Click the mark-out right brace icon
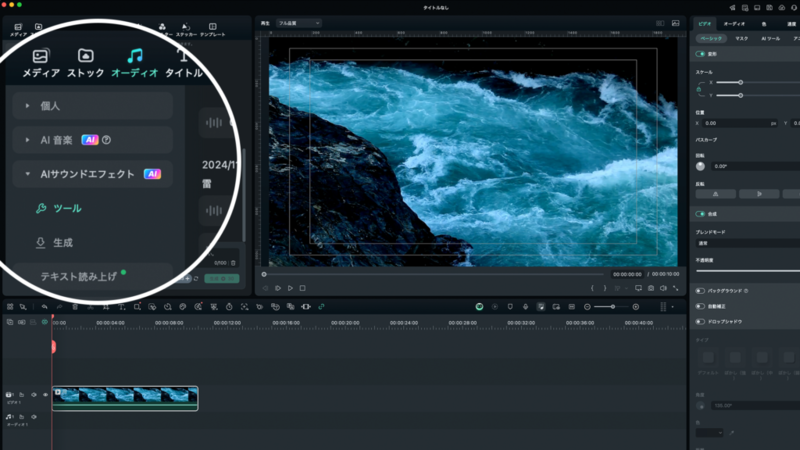The width and height of the screenshot is (800, 450). click(x=605, y=288)
